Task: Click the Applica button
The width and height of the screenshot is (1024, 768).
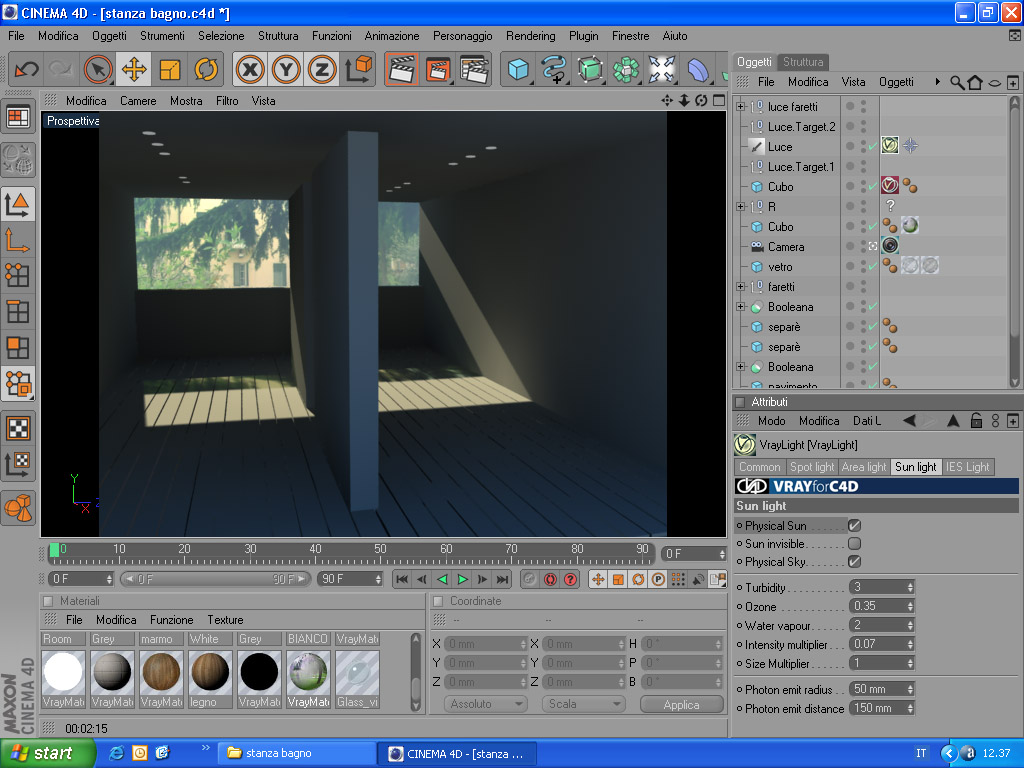Action: (681, 705)
